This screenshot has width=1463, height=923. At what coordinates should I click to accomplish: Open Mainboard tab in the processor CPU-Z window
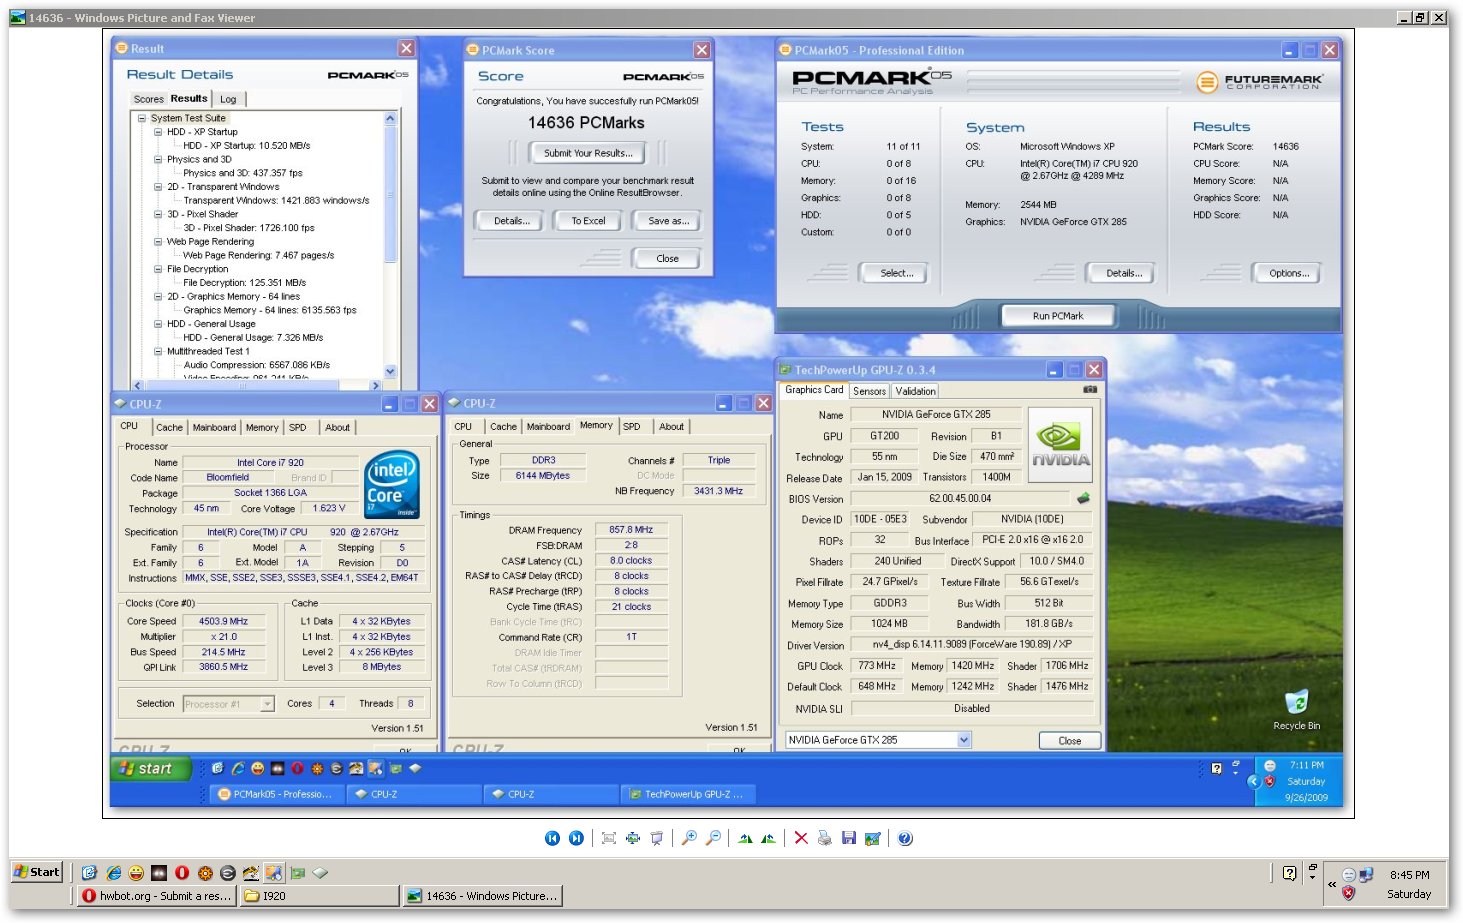point(214,427)
